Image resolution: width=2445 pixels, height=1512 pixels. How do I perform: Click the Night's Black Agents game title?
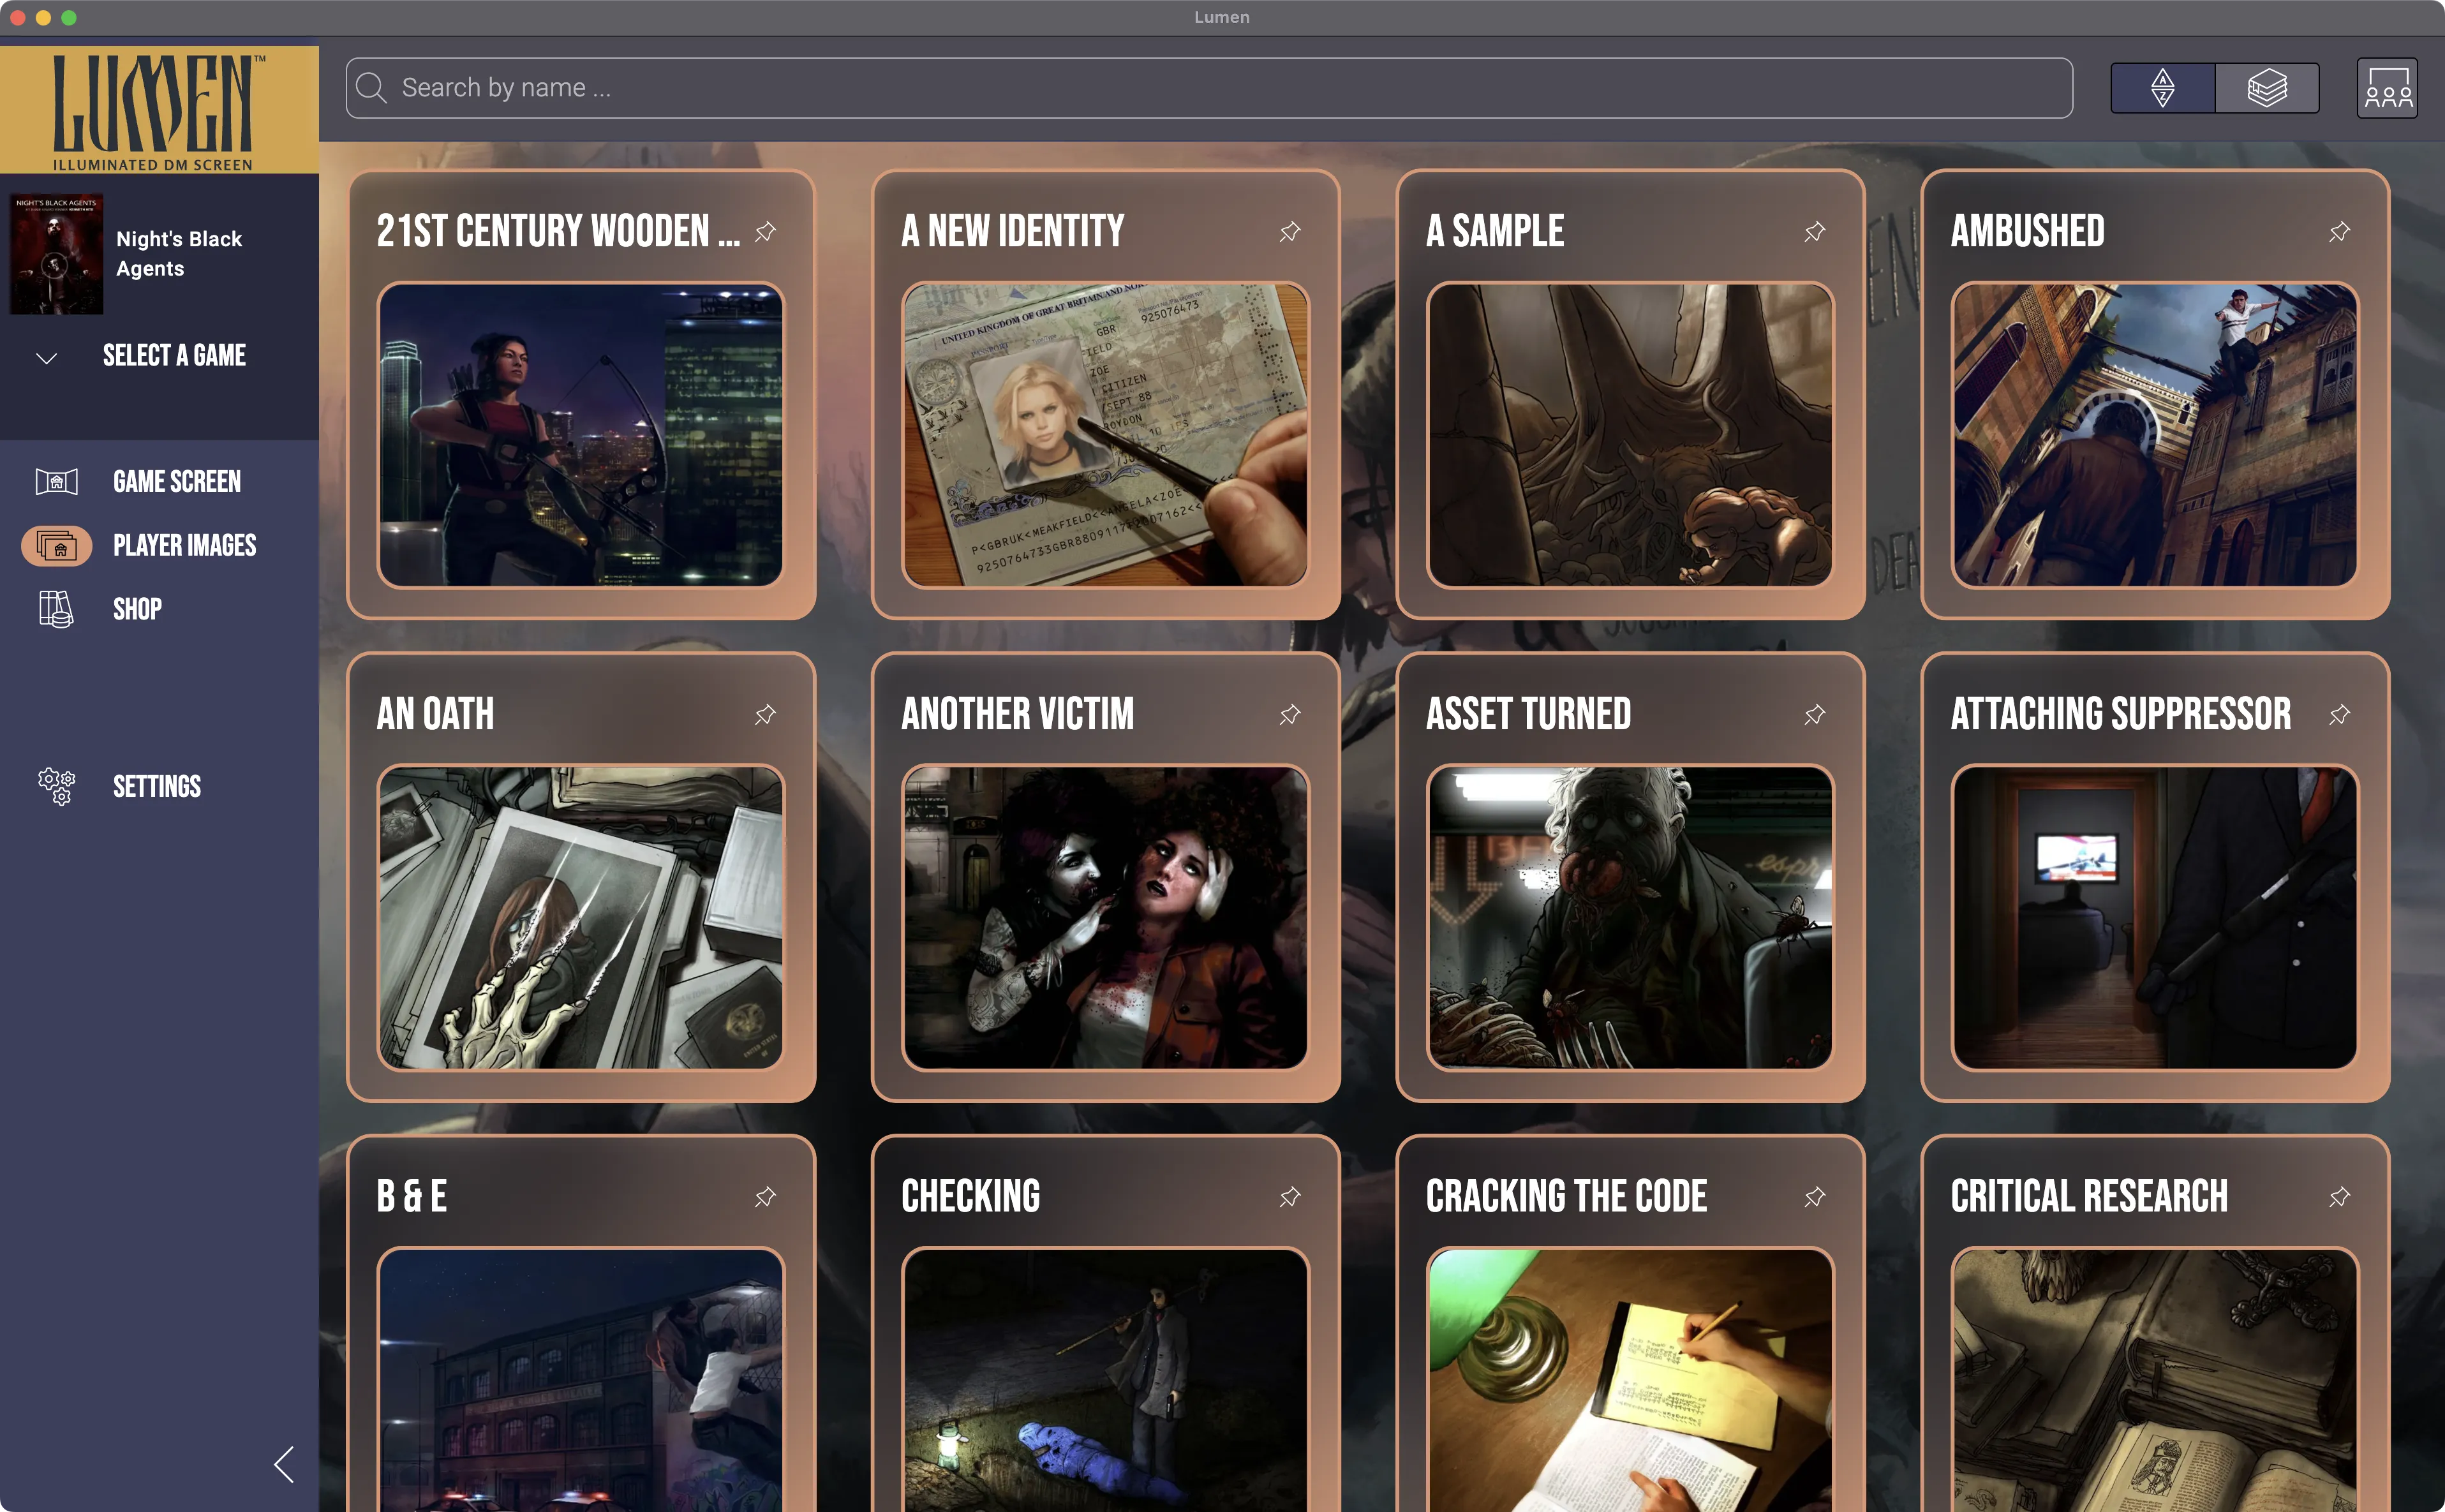(x=179, y=254)
